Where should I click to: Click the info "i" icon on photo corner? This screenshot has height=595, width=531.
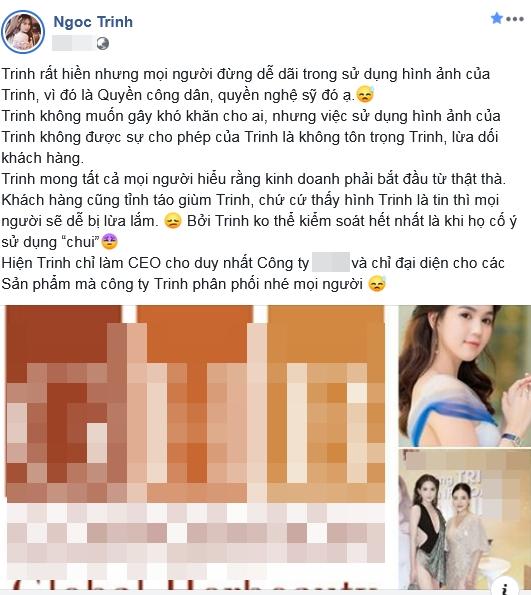click(x=505, y=589)
